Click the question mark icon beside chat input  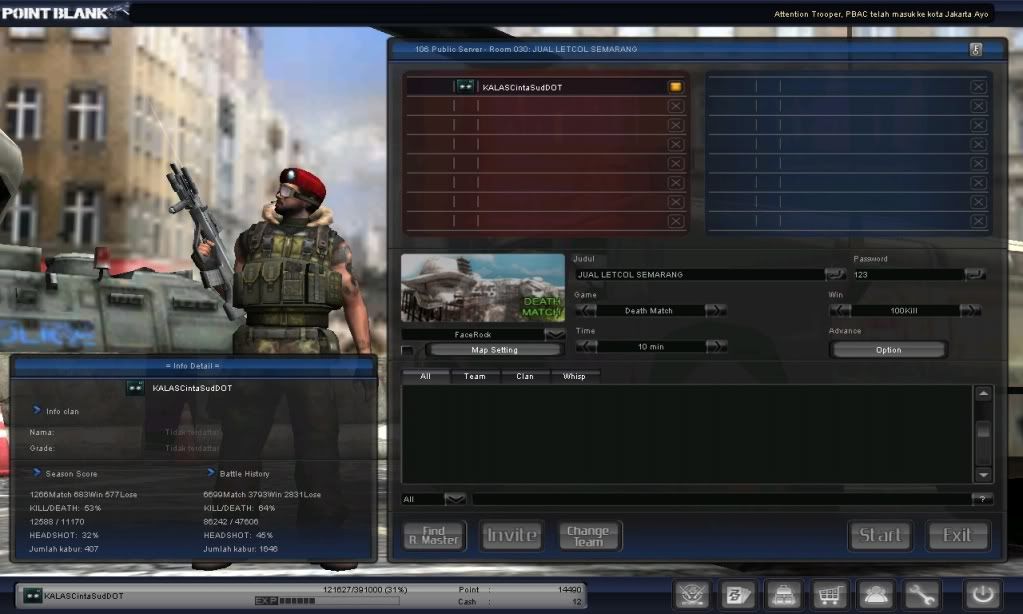(982, 499)
